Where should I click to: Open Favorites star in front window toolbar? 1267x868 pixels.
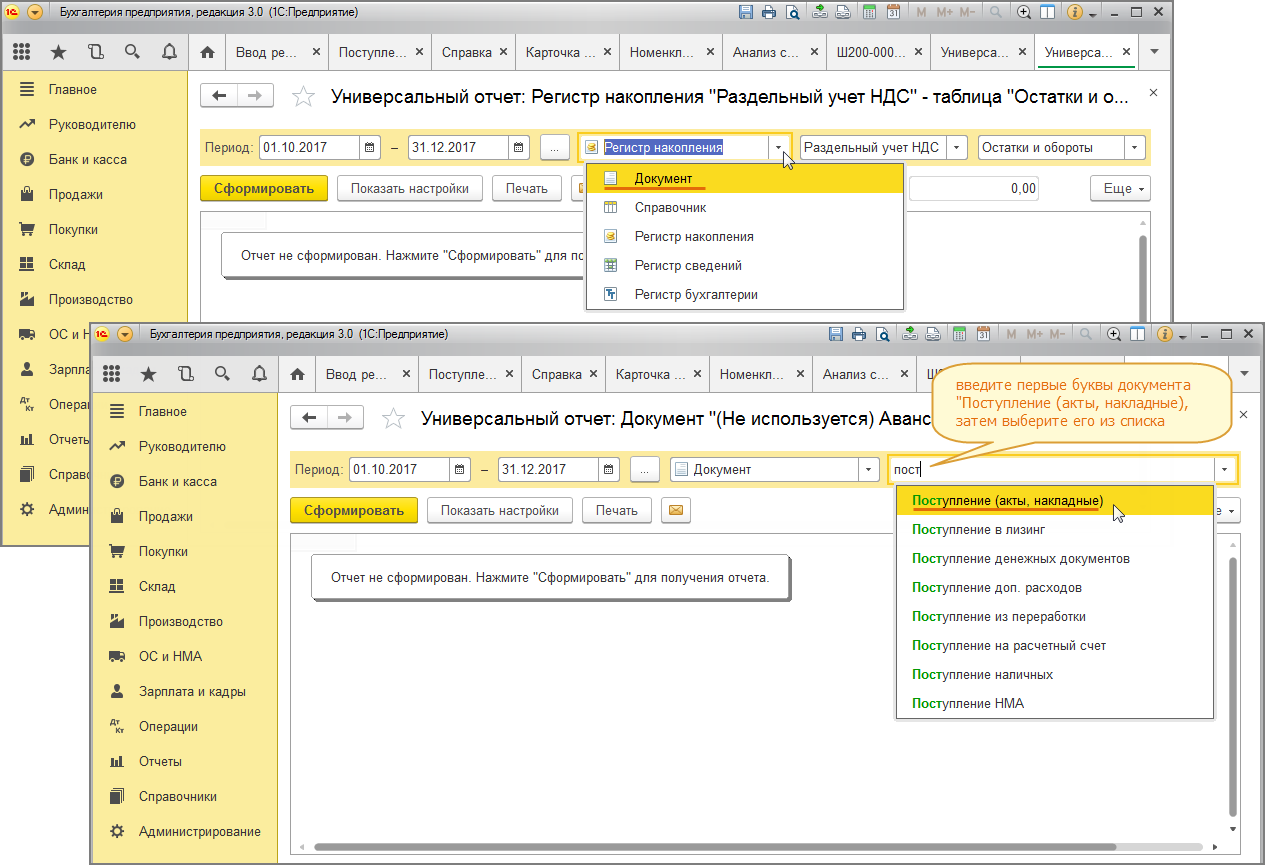pos(149,374)
